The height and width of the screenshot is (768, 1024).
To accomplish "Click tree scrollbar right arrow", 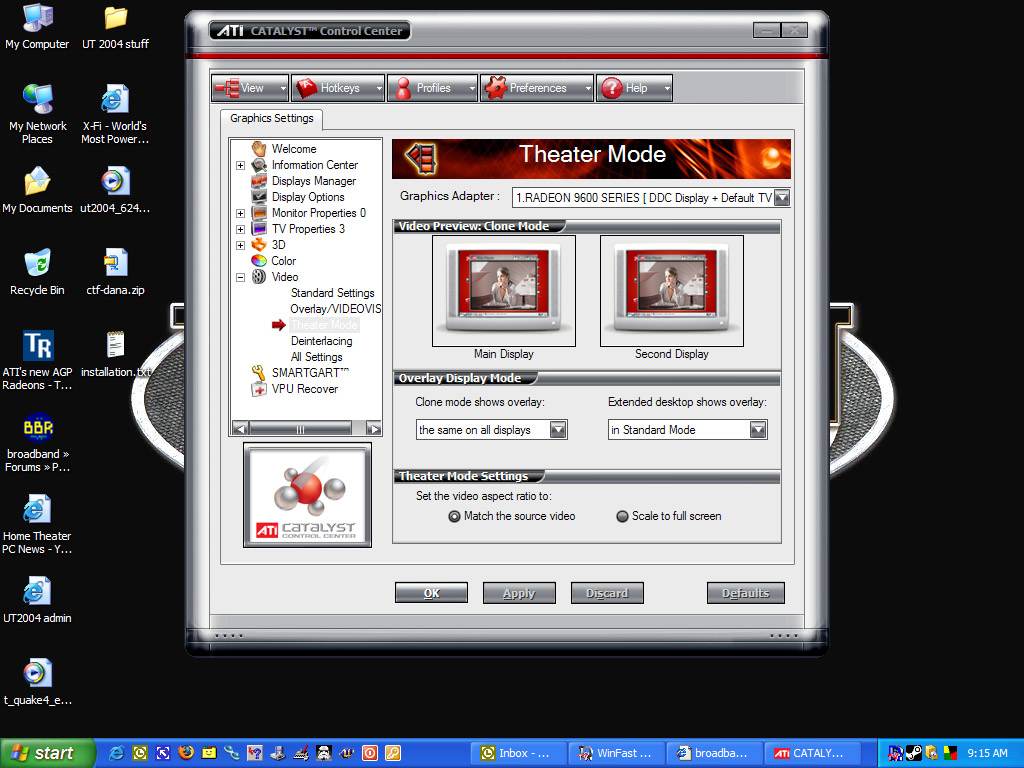I will 374,429.
